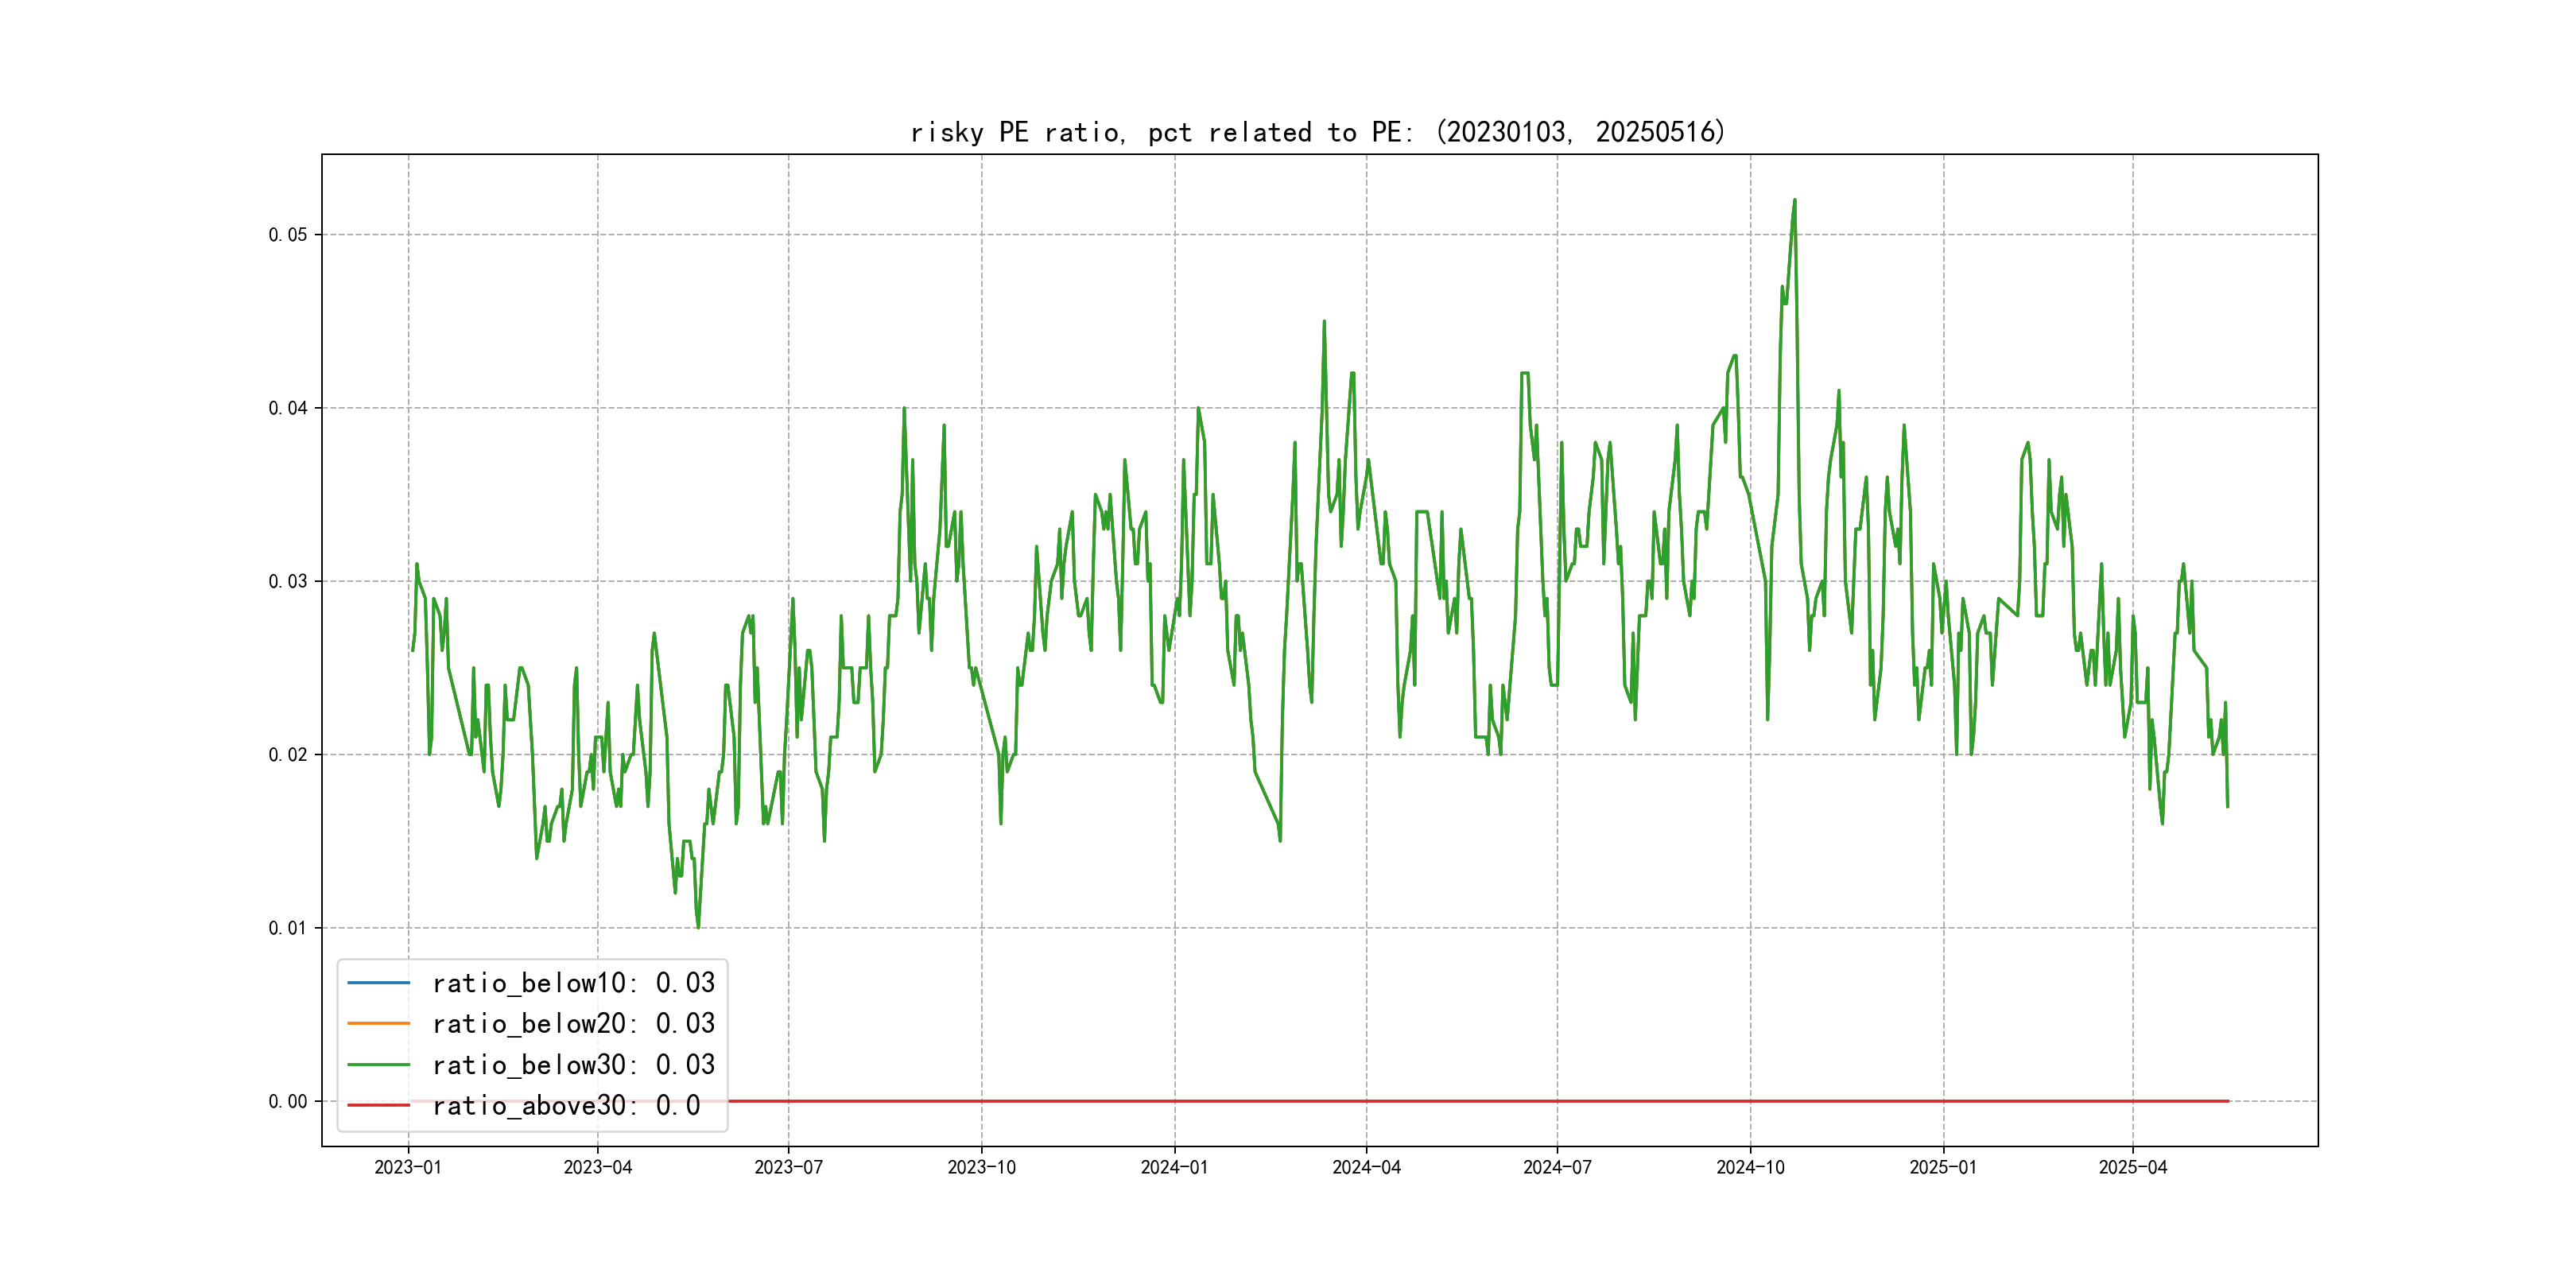The height and width of the screenshot is (1288, 2576).
Task: Click the blue ratio_below10 legend line
Action: [x=378, y=983]
